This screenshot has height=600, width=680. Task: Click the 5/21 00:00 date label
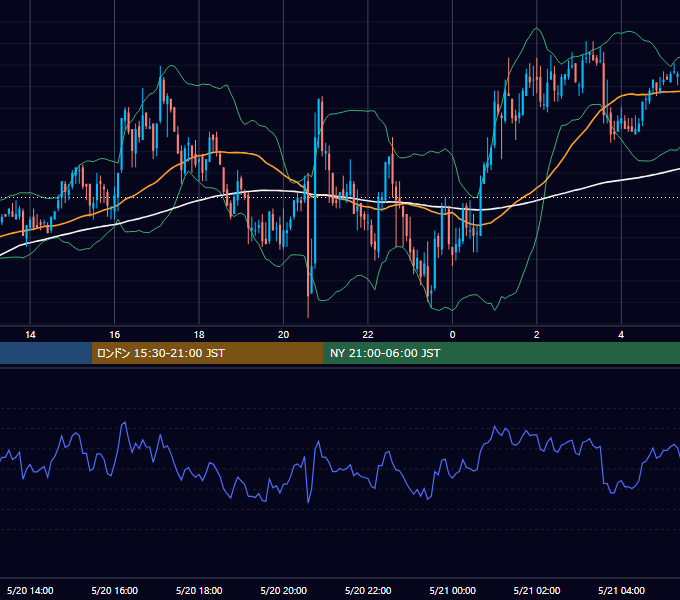pos(452,590)
